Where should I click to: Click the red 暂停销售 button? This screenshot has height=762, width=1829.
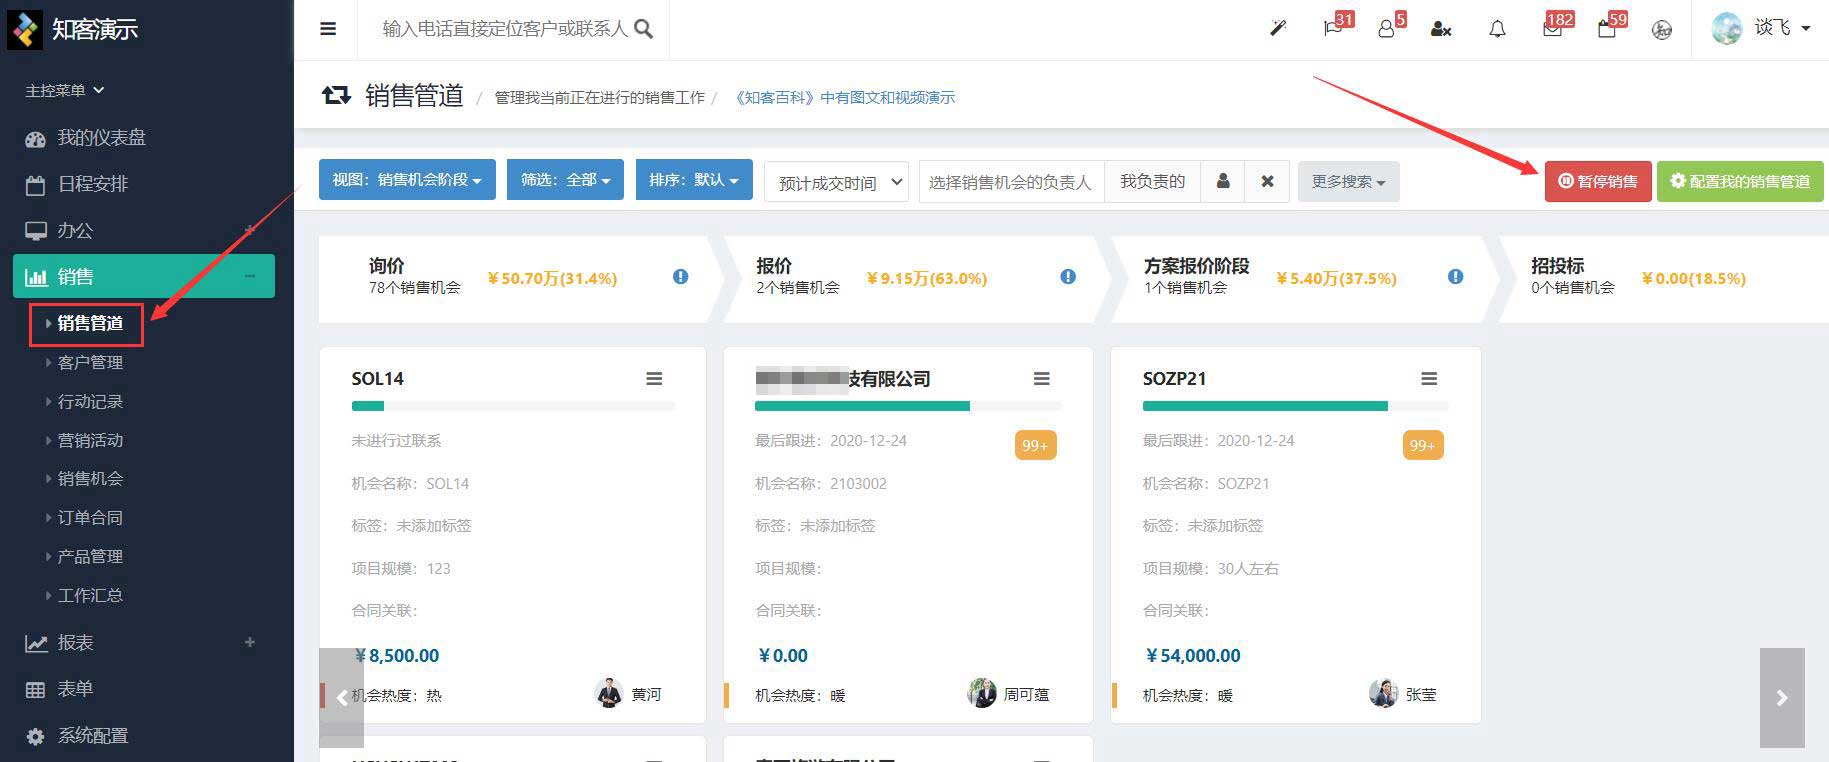1597,182
